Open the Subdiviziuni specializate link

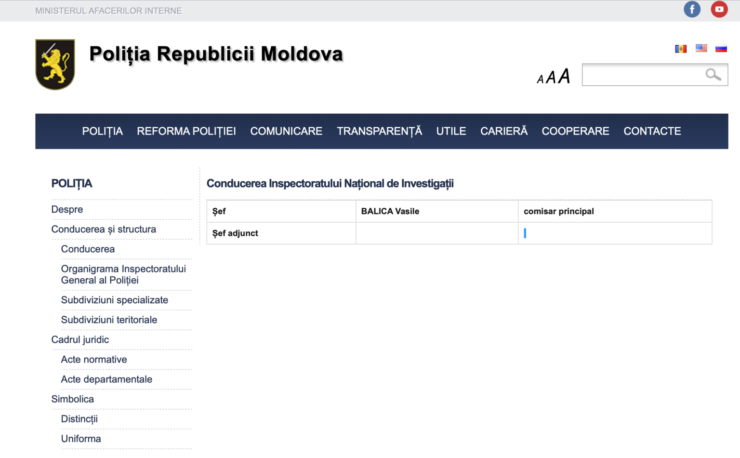(x=114, y=300)
